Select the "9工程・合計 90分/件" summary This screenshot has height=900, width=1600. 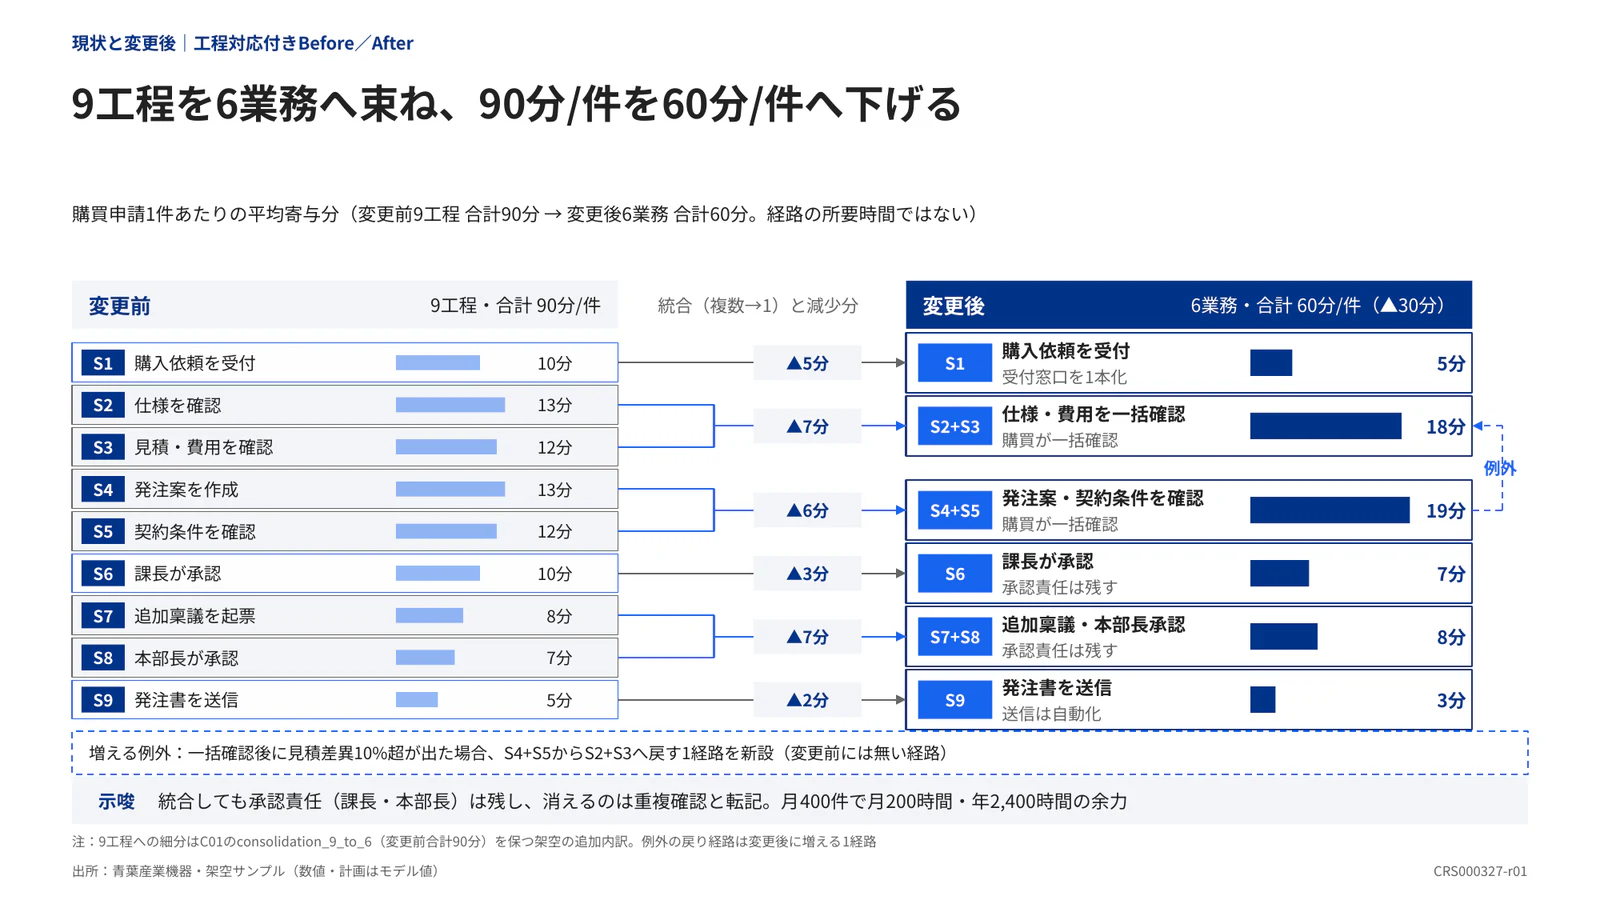[x=515, y=306]
